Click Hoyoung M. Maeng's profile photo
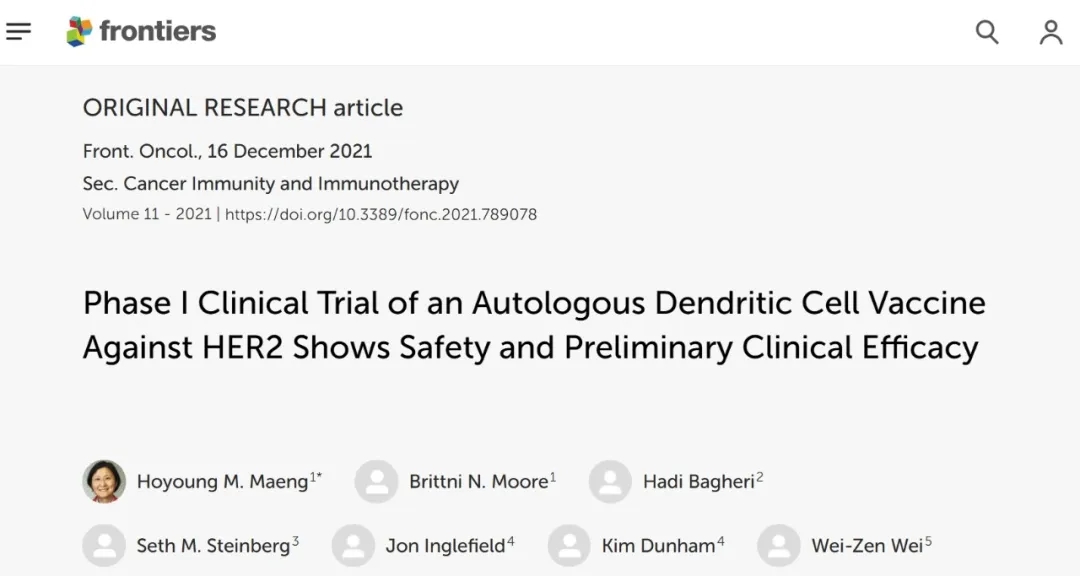1080x576 pixels. 104,482
